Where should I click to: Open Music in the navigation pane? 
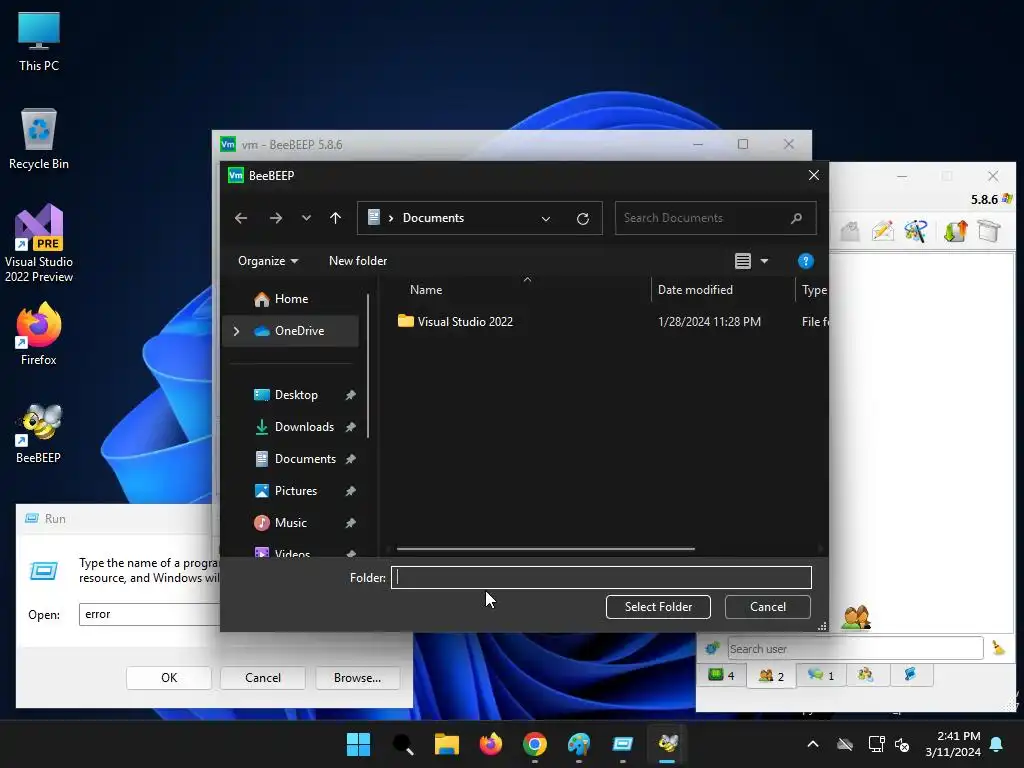coord(291,523)
